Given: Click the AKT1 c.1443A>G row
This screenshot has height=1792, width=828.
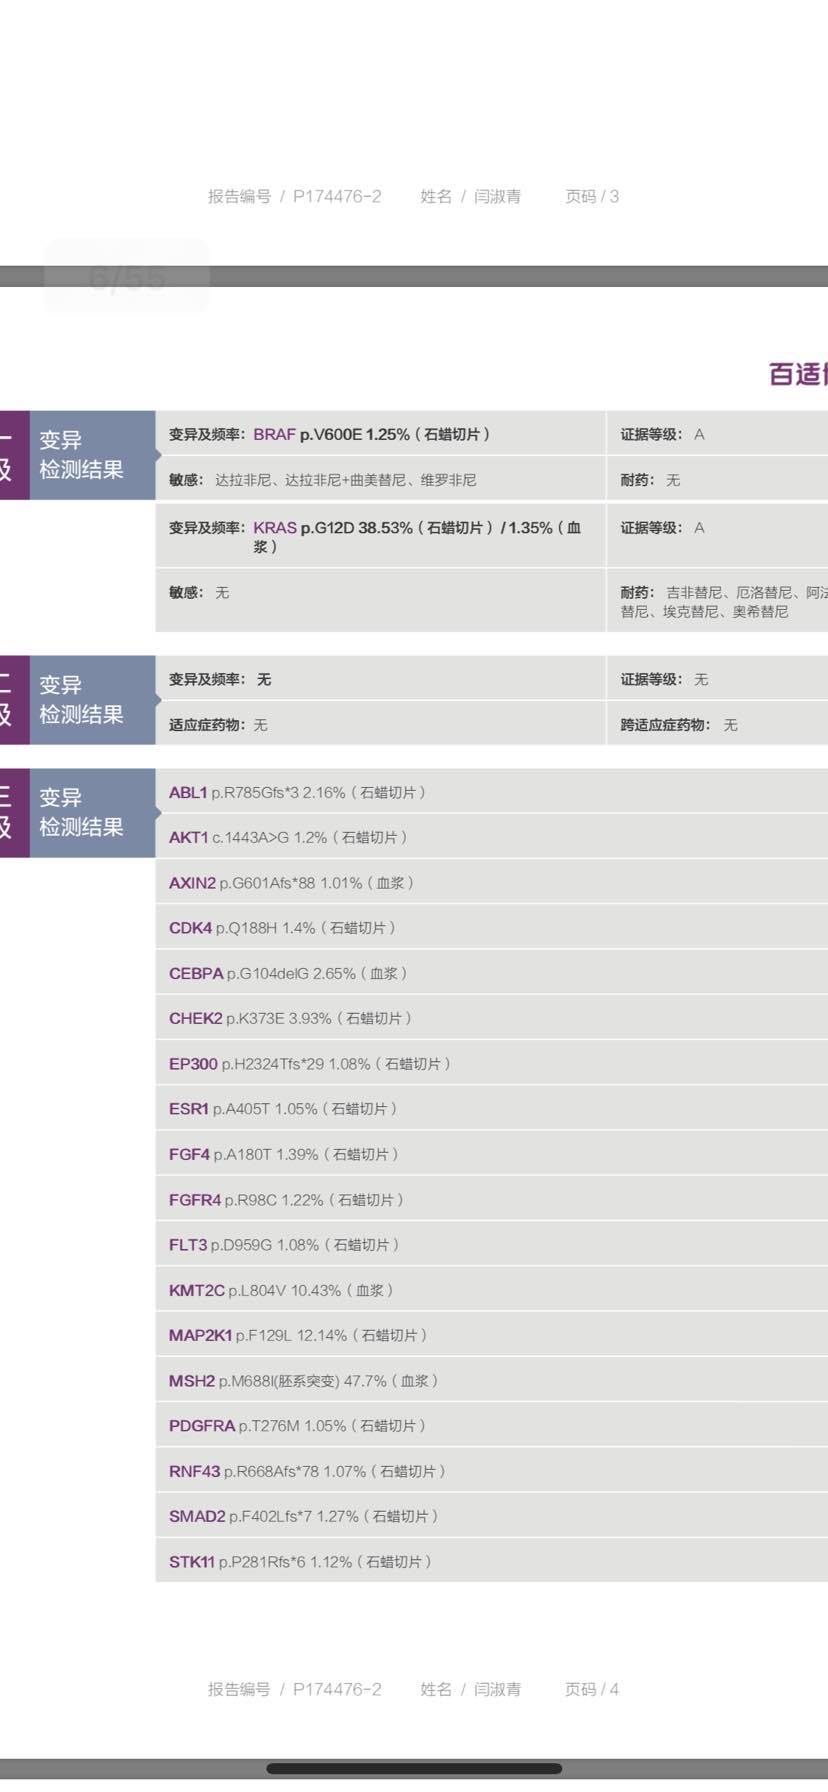Looking at the screenshot, I should pos(288,837).
